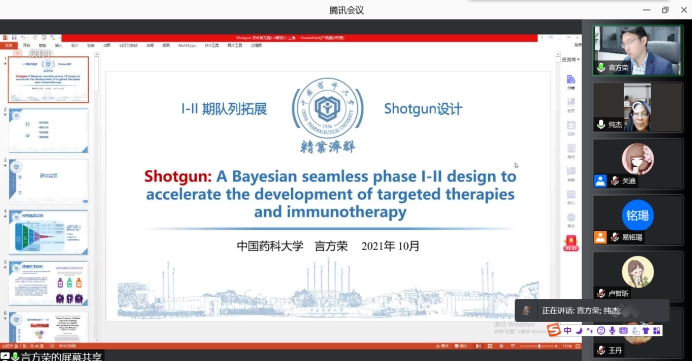Open the Sogou toolbox grid icon
The height and width of the screenshot is (361, 692).
pos(657,330)
